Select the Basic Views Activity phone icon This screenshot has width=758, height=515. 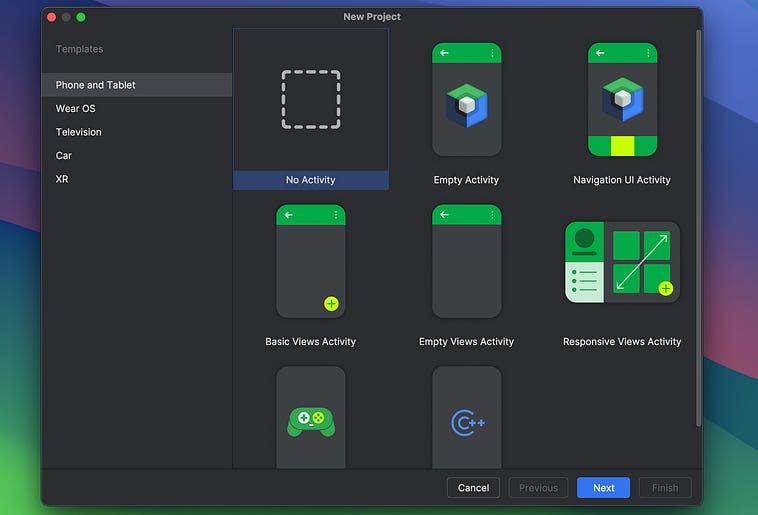click(311, 261)
